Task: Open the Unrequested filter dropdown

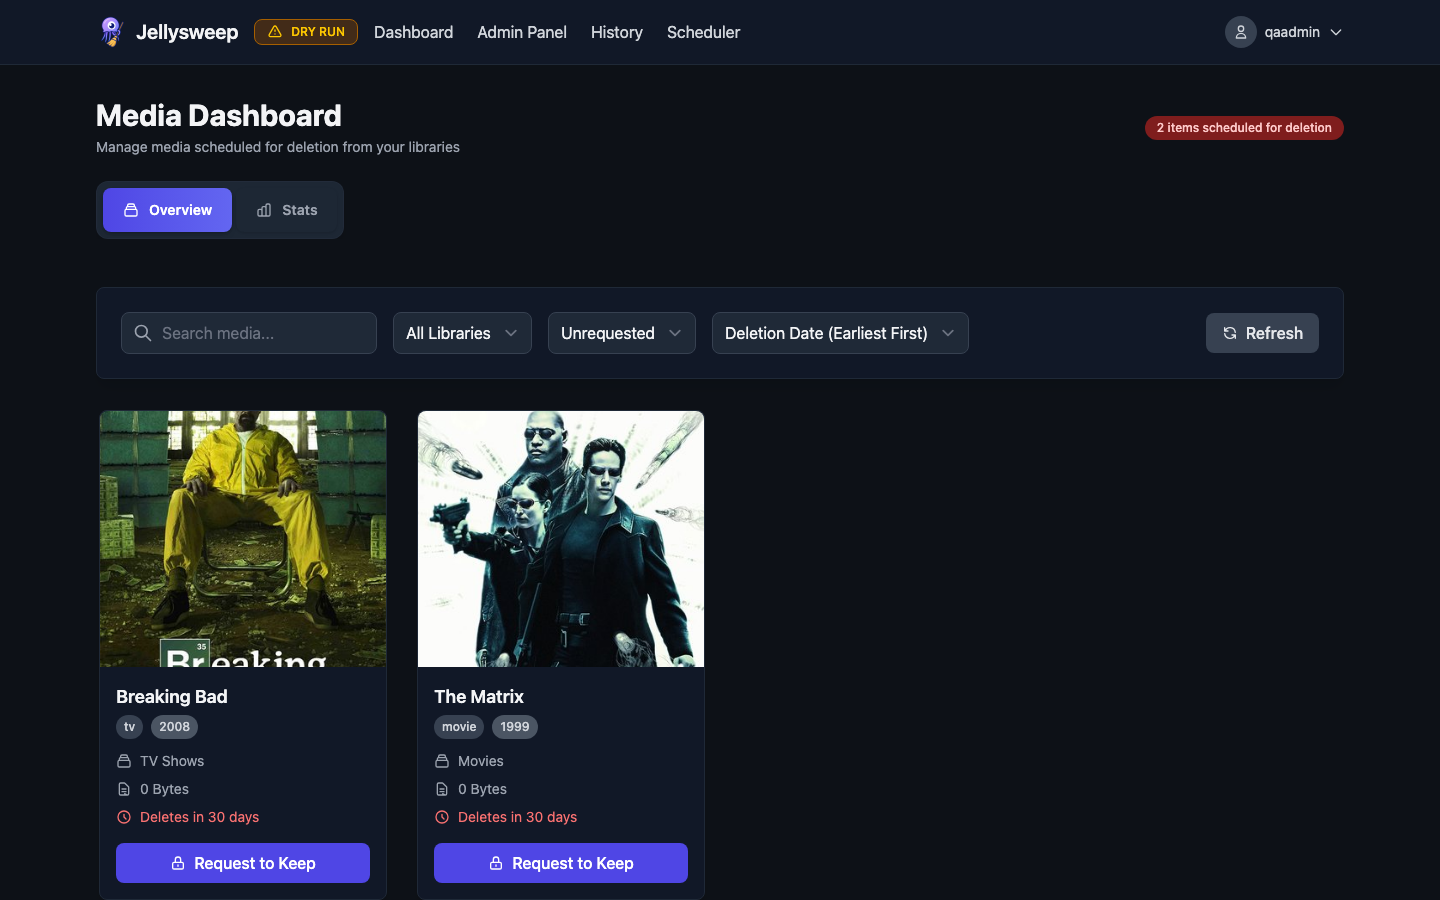Action: point(622,333)
